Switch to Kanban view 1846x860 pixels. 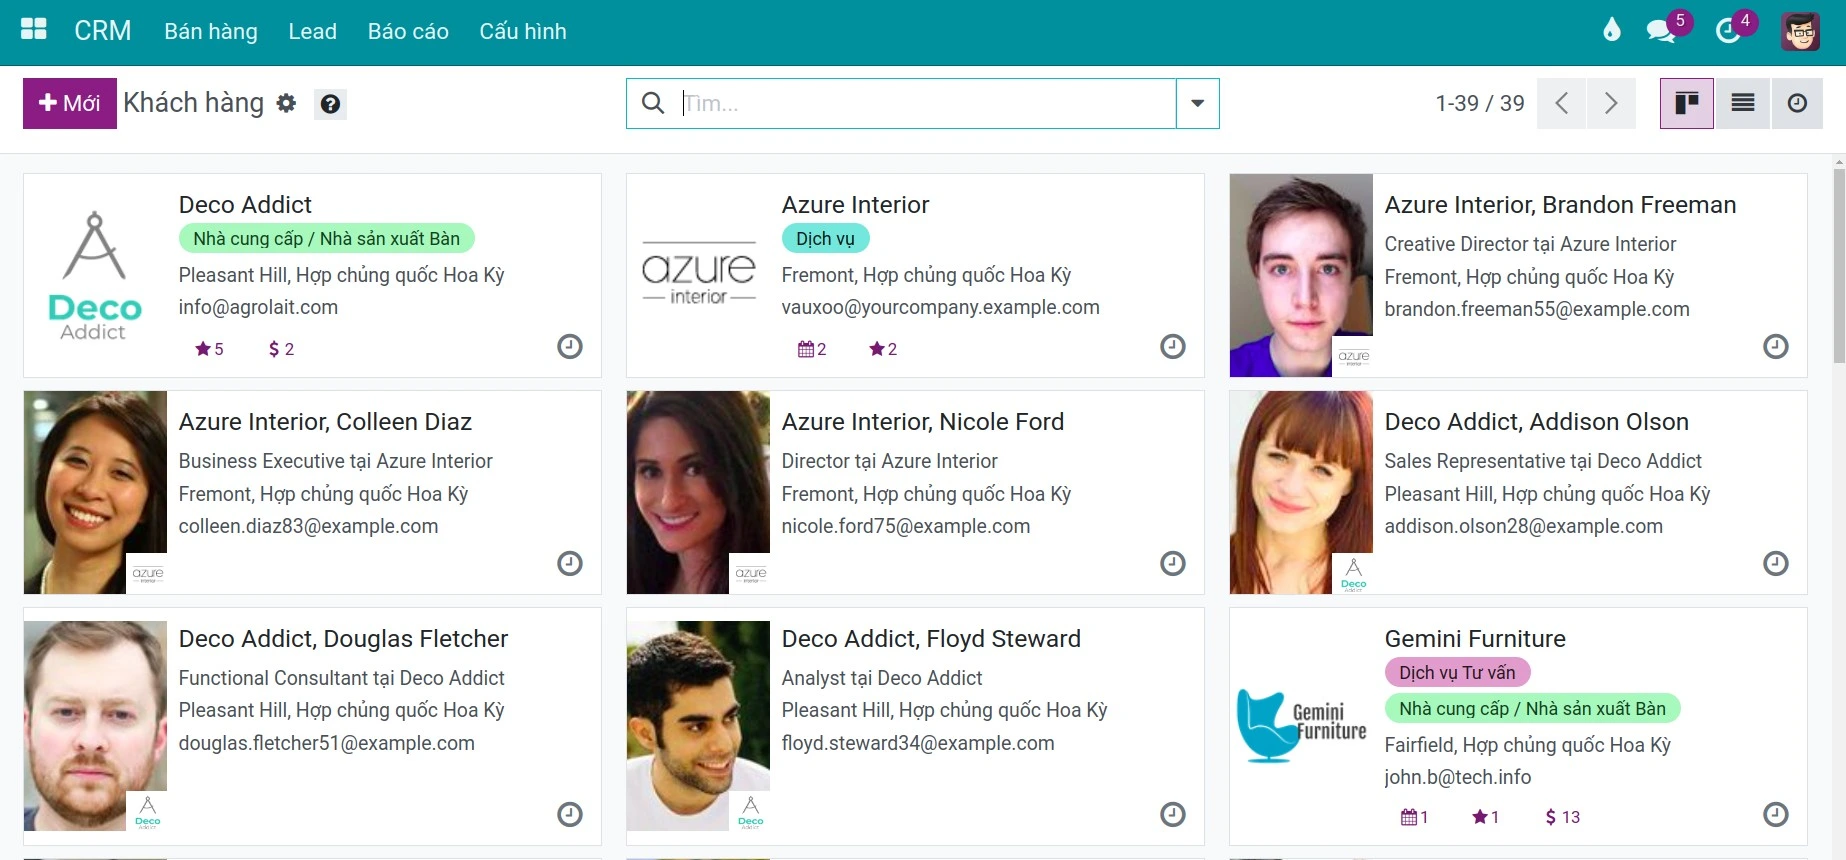[x=1687, y=103]
